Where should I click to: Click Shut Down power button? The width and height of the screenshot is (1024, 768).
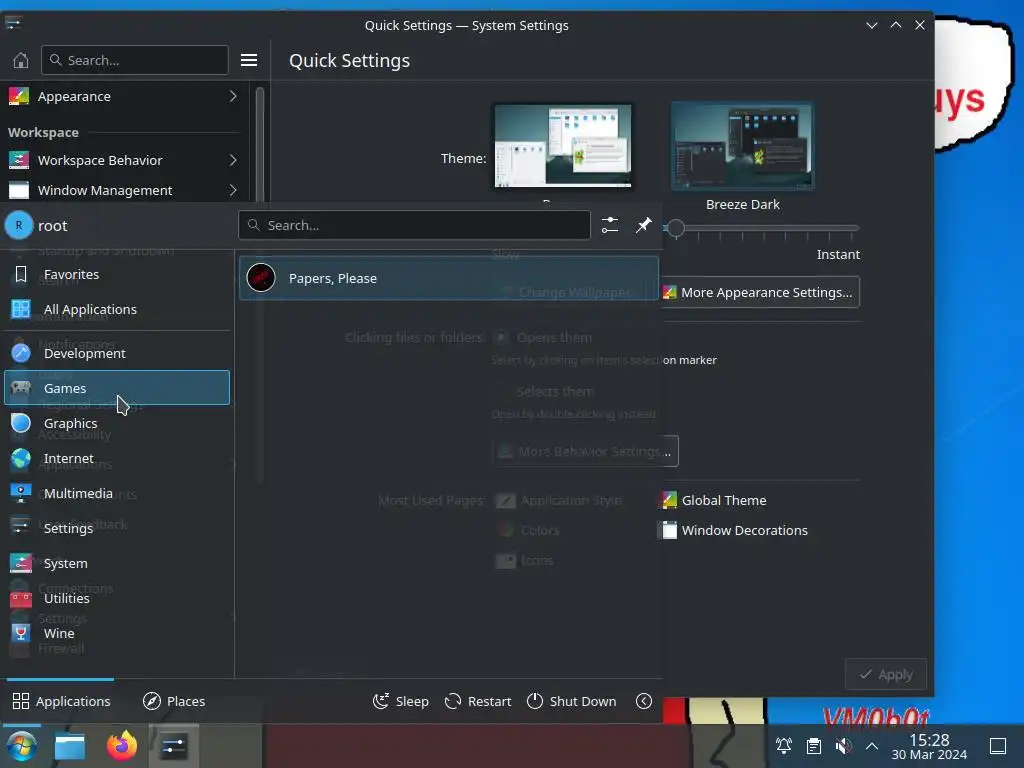click(x=571, y=701)
